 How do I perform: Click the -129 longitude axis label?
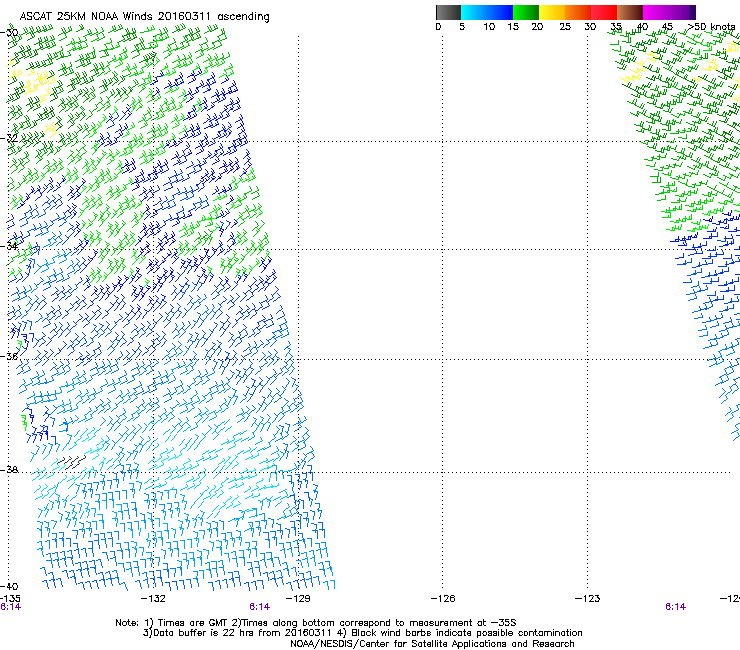(298, 599)
